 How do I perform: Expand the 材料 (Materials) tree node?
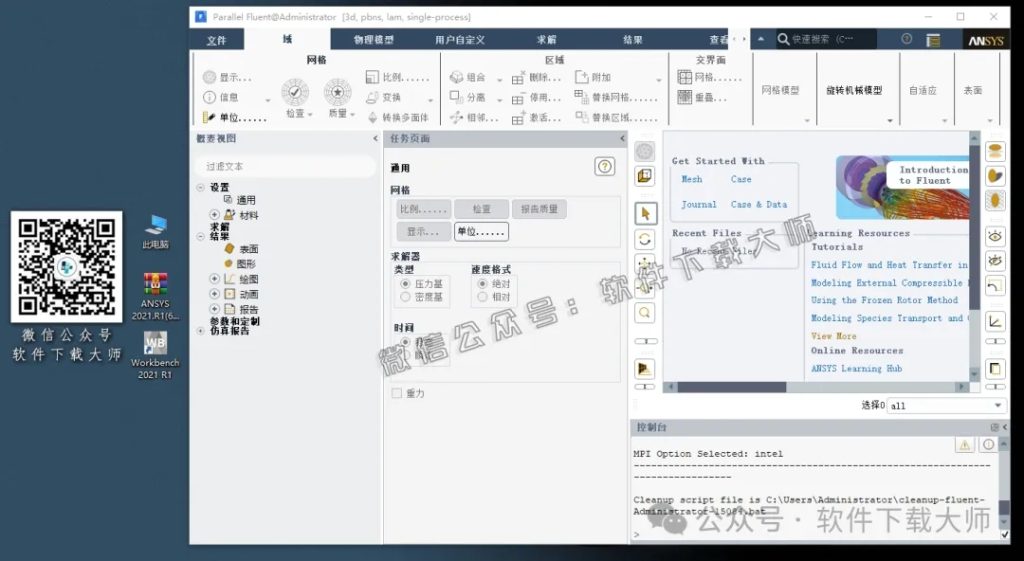214,215
